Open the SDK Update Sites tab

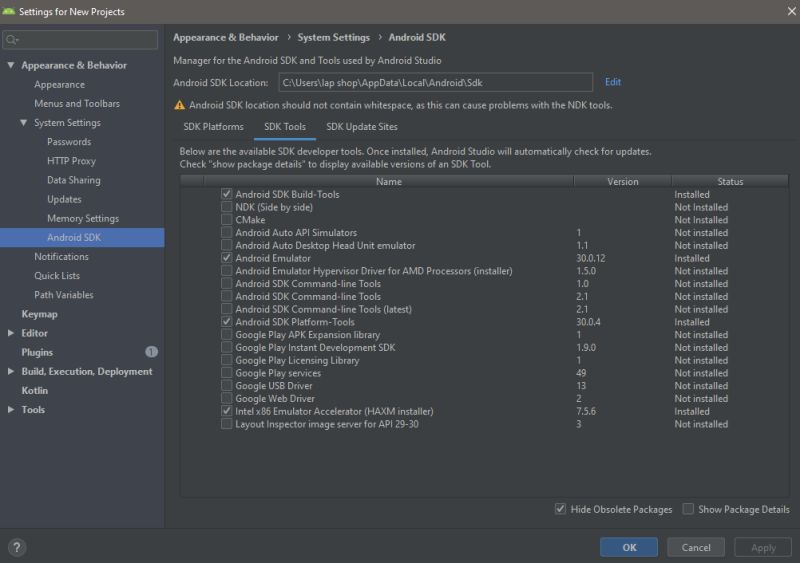pos(362,127)
